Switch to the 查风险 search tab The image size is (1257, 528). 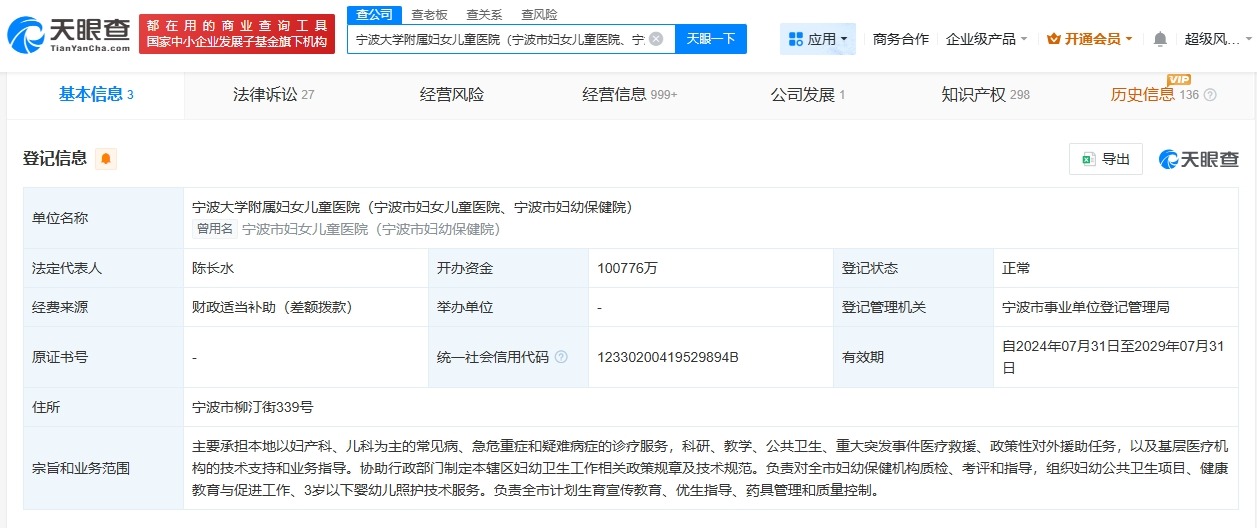point(539,14)
